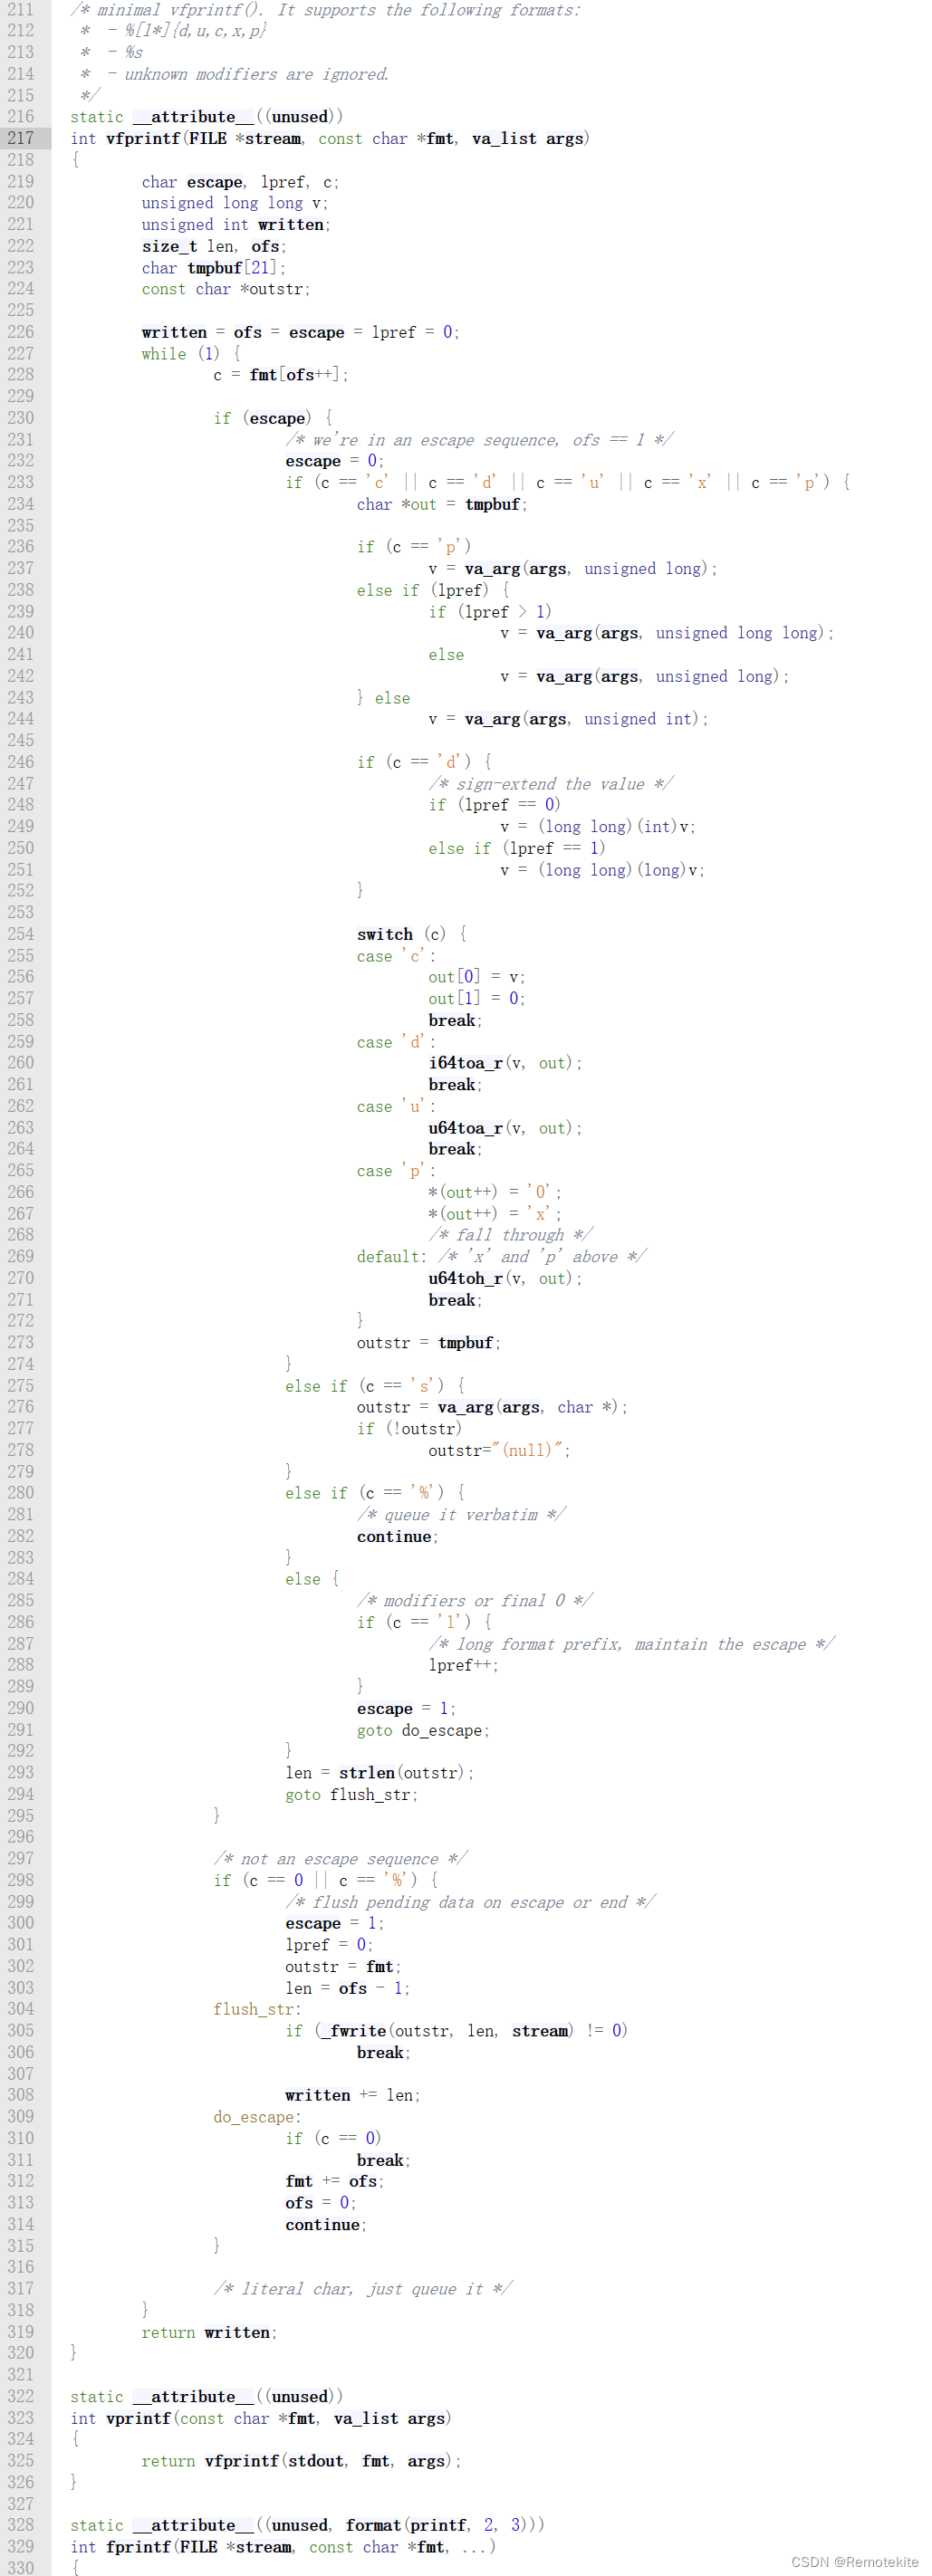Click the case 'c' label on line 255
Screen dimensions: 932x2576
[395, 955]
